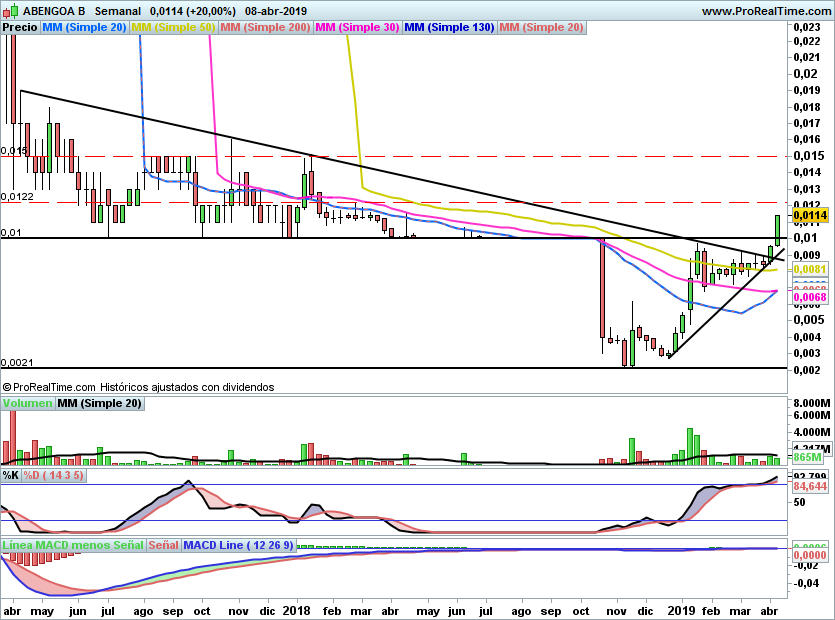Click the 08-abr-2019 date in header
The height and width of the screenshot is (620, 835).
point(276,11)
